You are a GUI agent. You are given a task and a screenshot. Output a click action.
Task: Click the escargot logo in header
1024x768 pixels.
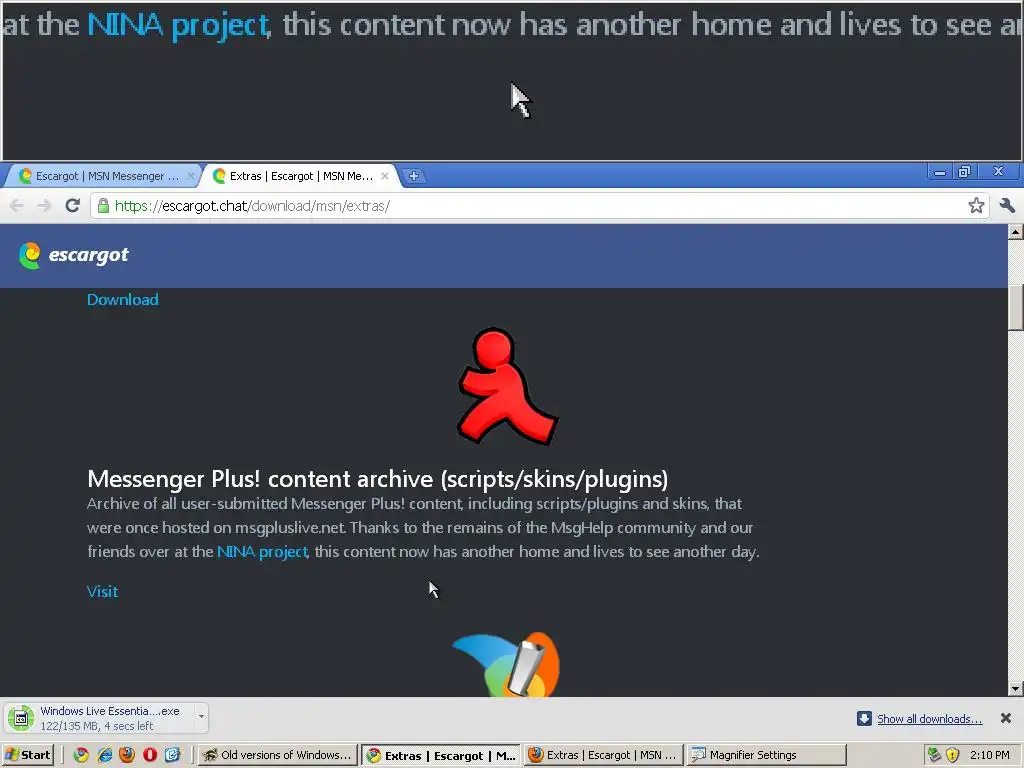74,255
